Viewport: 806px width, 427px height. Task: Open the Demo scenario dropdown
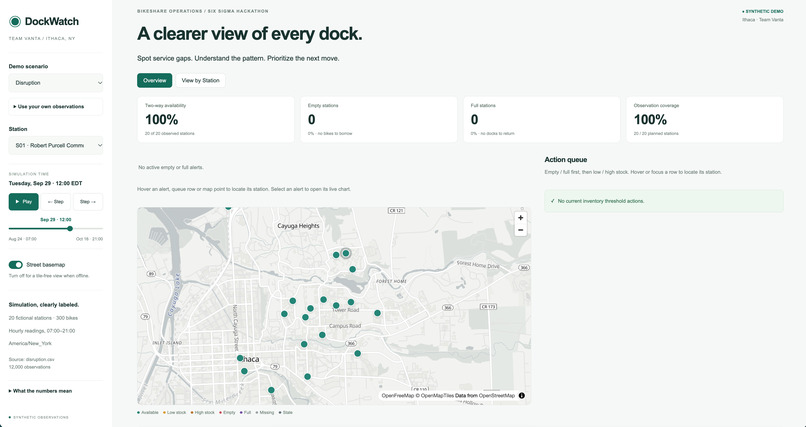pyautogui.click(x=56, y=83)
